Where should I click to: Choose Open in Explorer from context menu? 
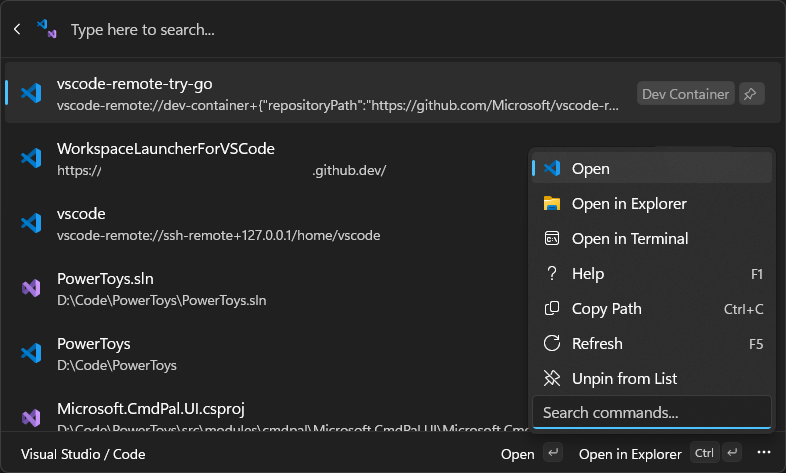[x=651, y=203]
